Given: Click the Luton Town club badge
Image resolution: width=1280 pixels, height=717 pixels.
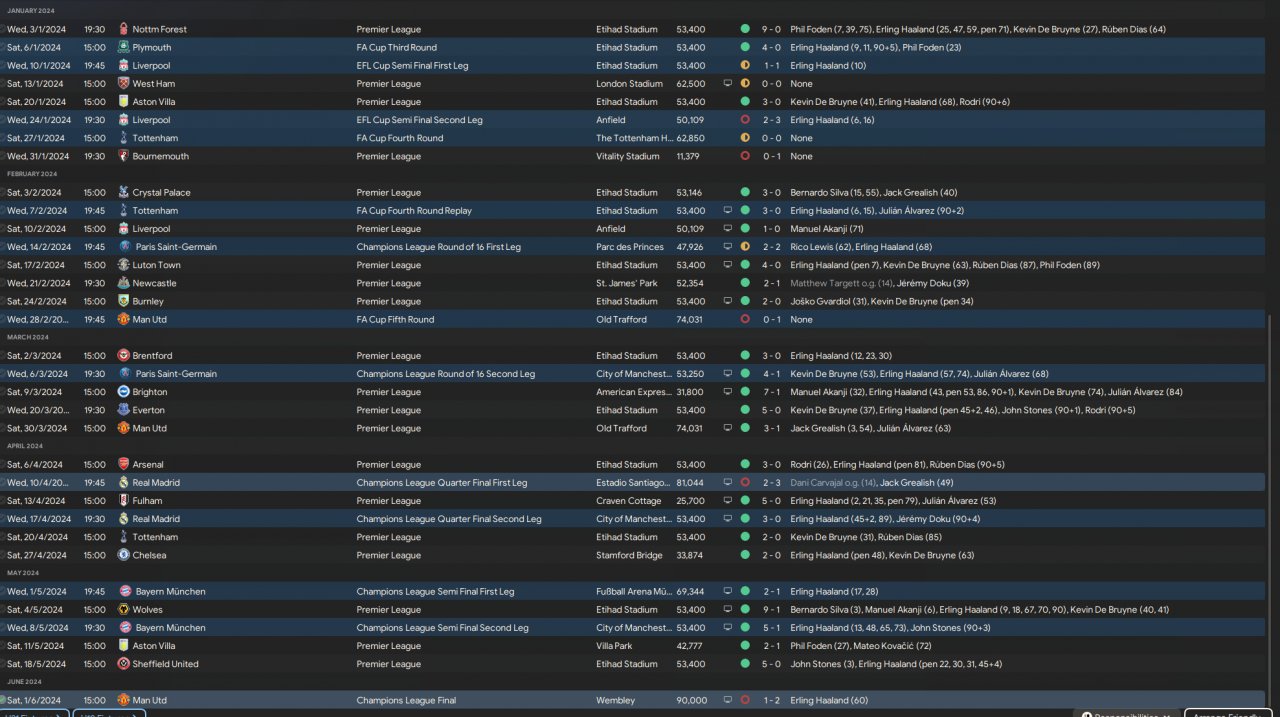Looking at the screenshot, I should click(124, 265).
